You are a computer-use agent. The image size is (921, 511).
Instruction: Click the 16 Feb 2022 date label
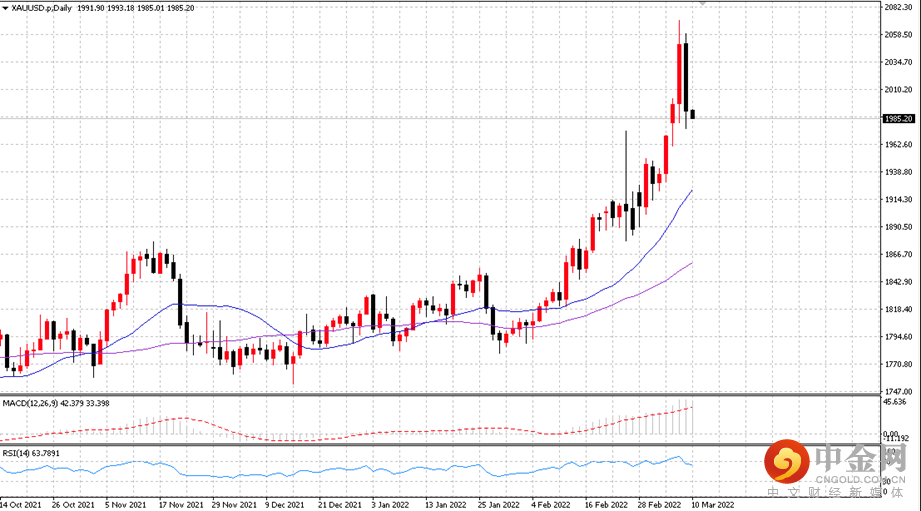click(x=606, y=505)
